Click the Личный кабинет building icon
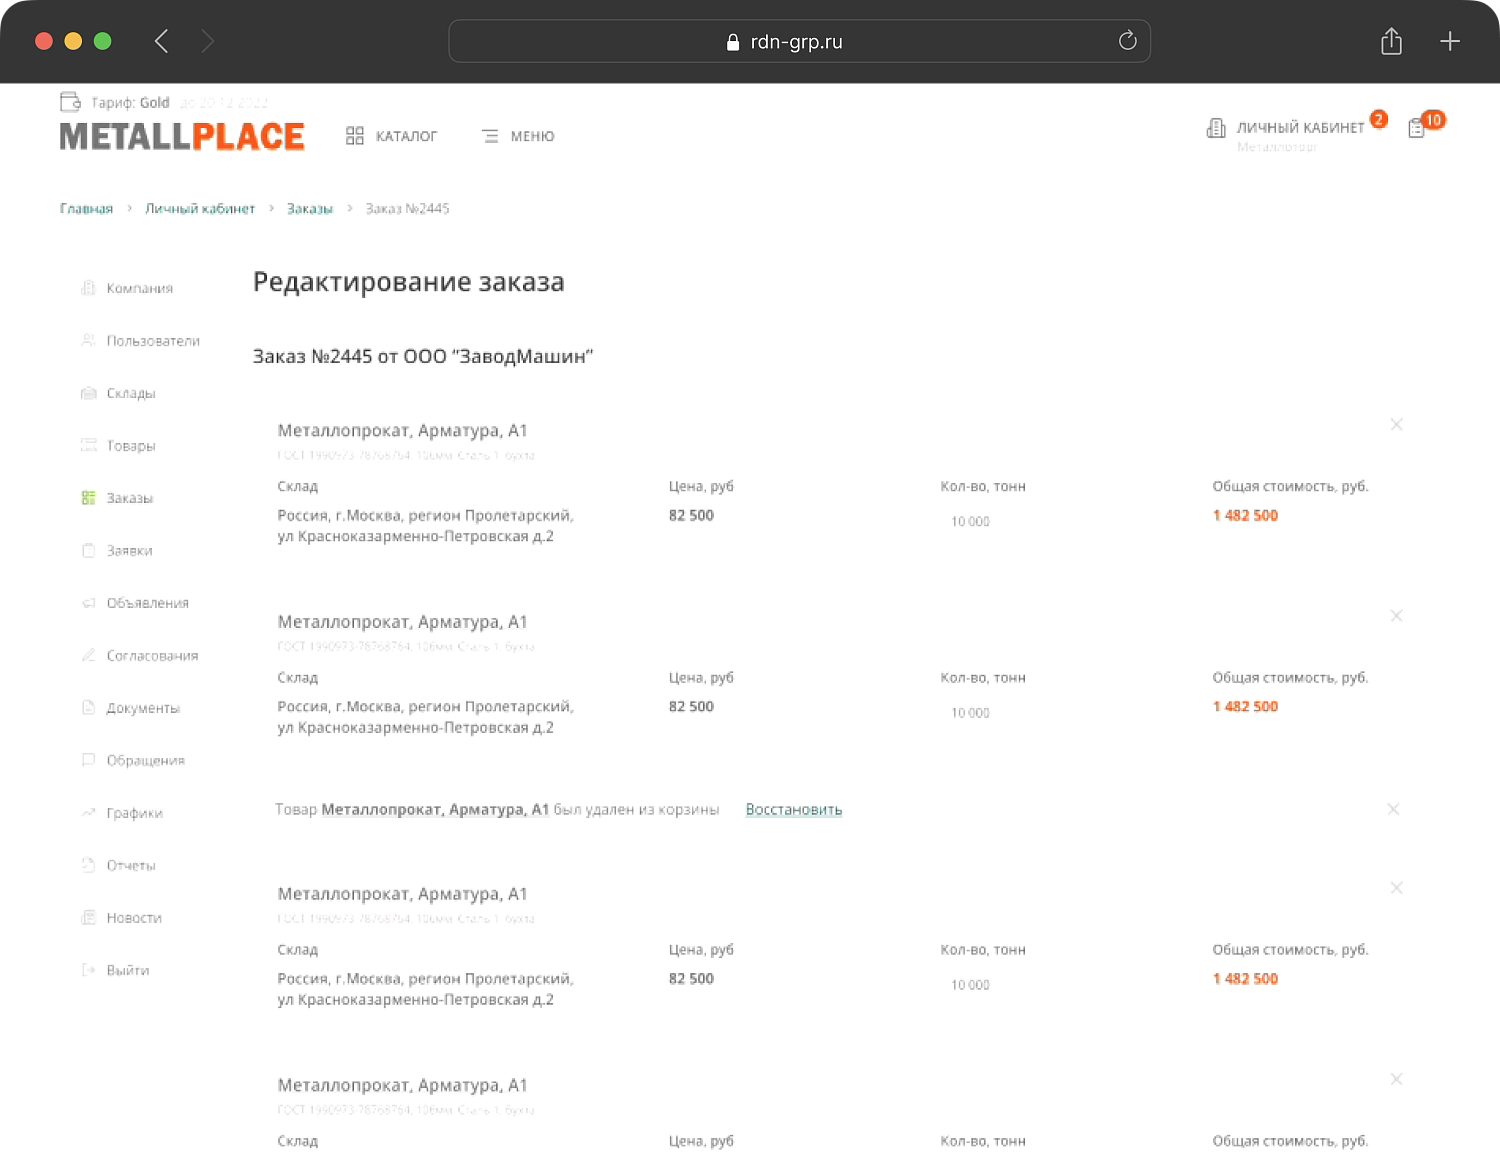The width and height of the screenshot is (1500, 1172). point(1216,128)
